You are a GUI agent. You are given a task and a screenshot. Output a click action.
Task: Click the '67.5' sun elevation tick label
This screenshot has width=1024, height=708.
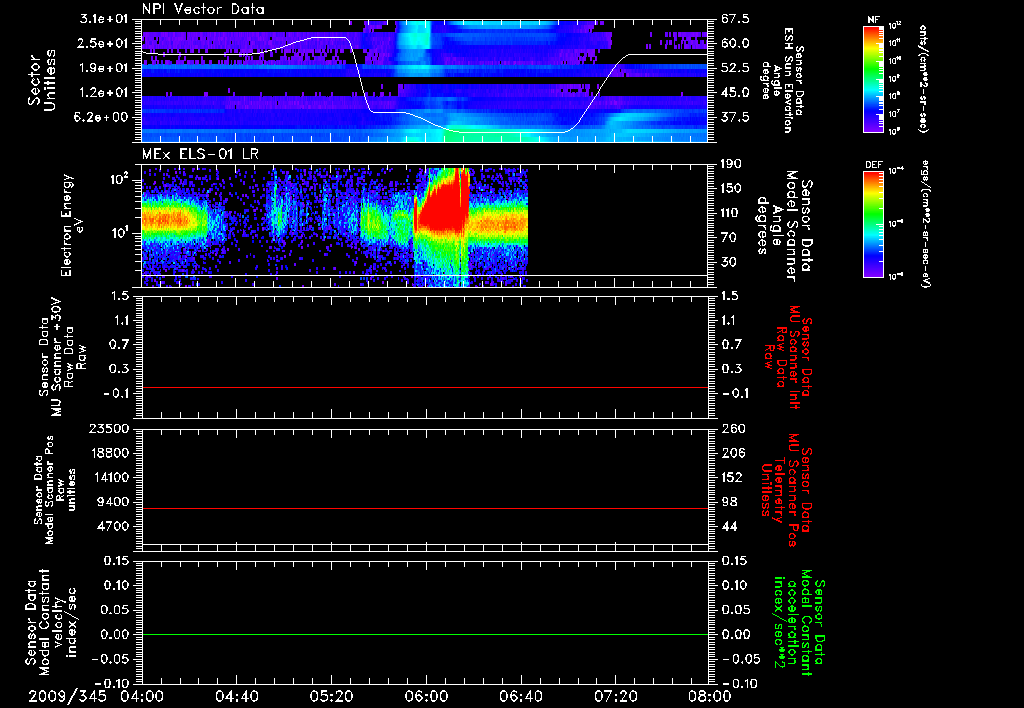click(735, 19)
